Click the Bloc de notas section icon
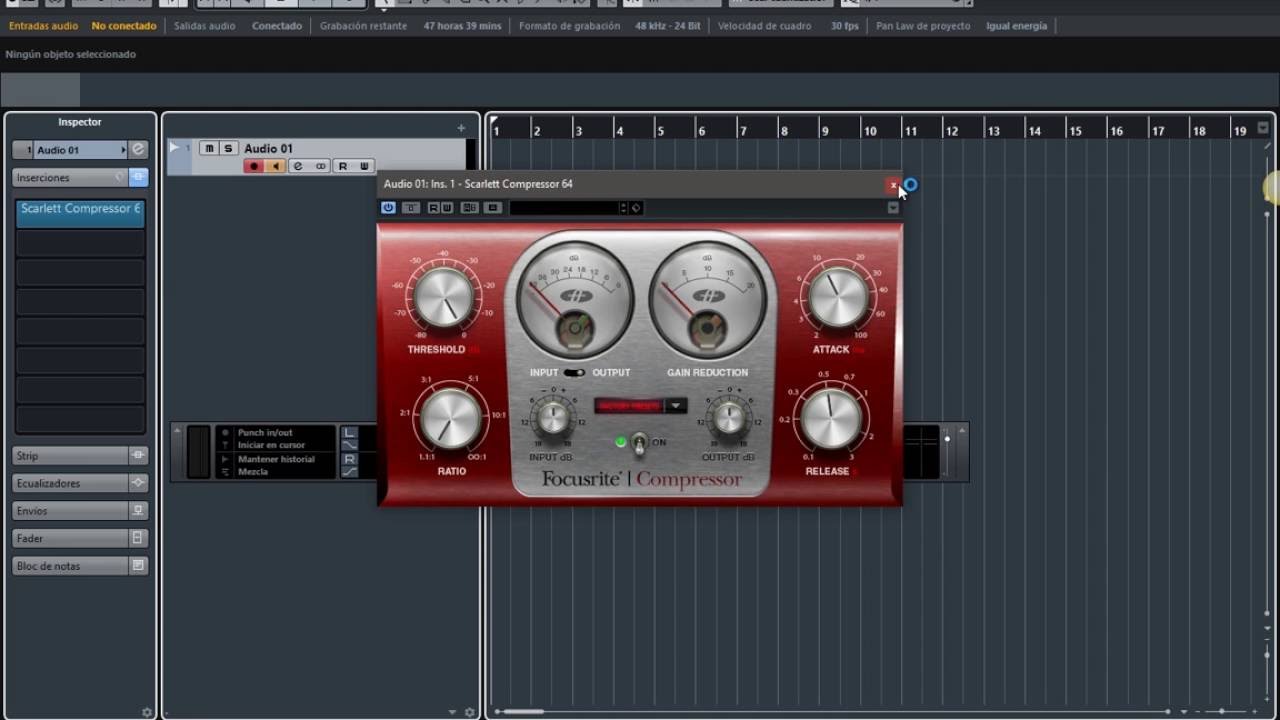 [x=139, y=566]
